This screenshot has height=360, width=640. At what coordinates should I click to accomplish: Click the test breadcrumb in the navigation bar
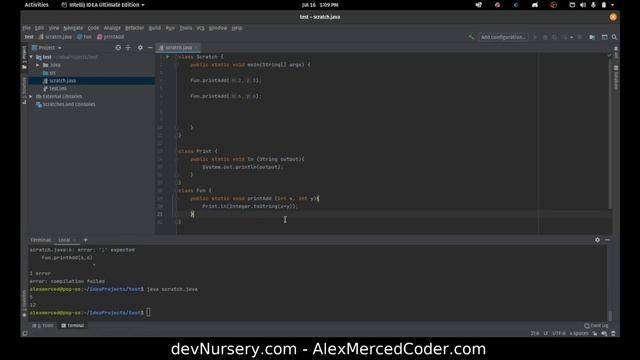[29, 37]
